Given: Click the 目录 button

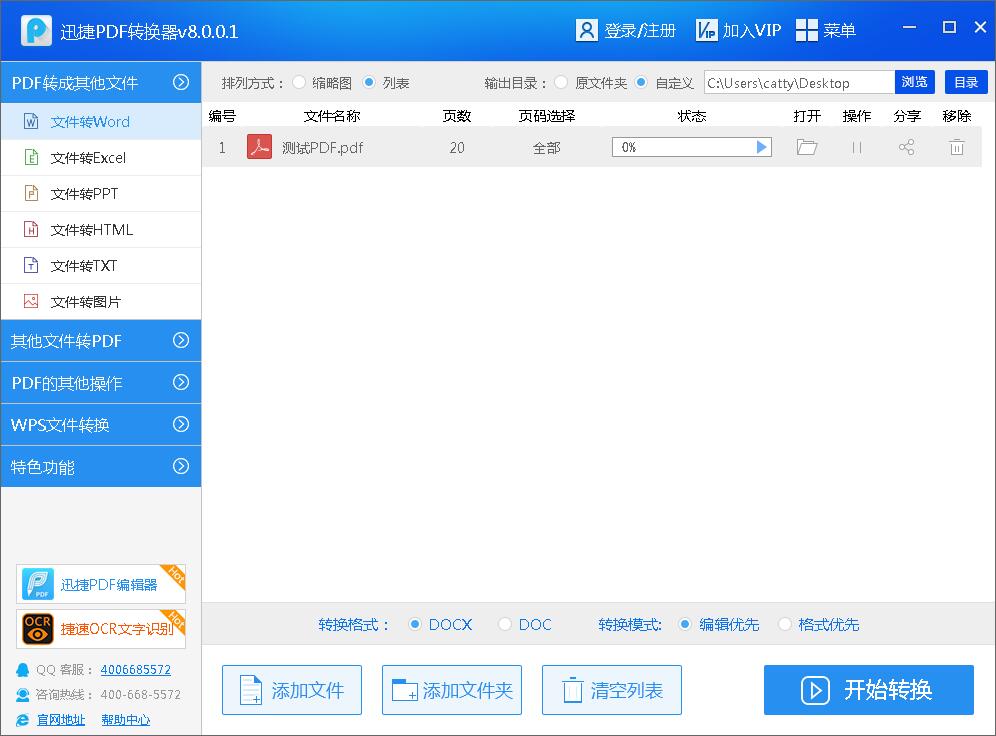Looking at the screenshot, I should pyautogui.click(x=966, y=82).
